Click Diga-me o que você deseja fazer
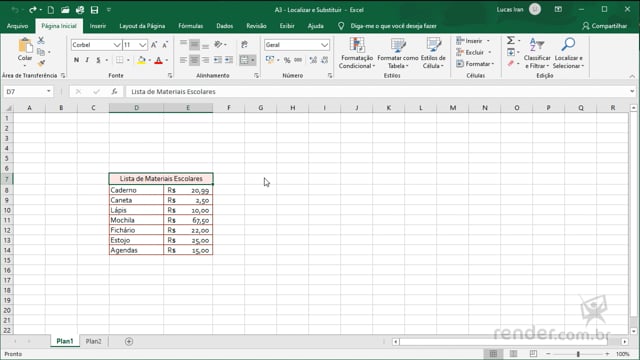The height and width of the screenshot is (360, 640). [393, 26]
